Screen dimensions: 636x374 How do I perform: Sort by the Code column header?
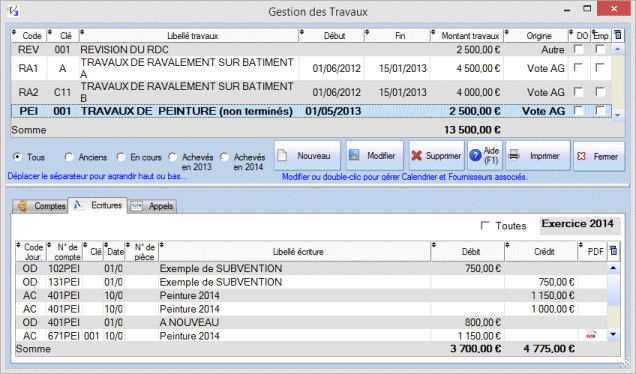click(29, 36)
